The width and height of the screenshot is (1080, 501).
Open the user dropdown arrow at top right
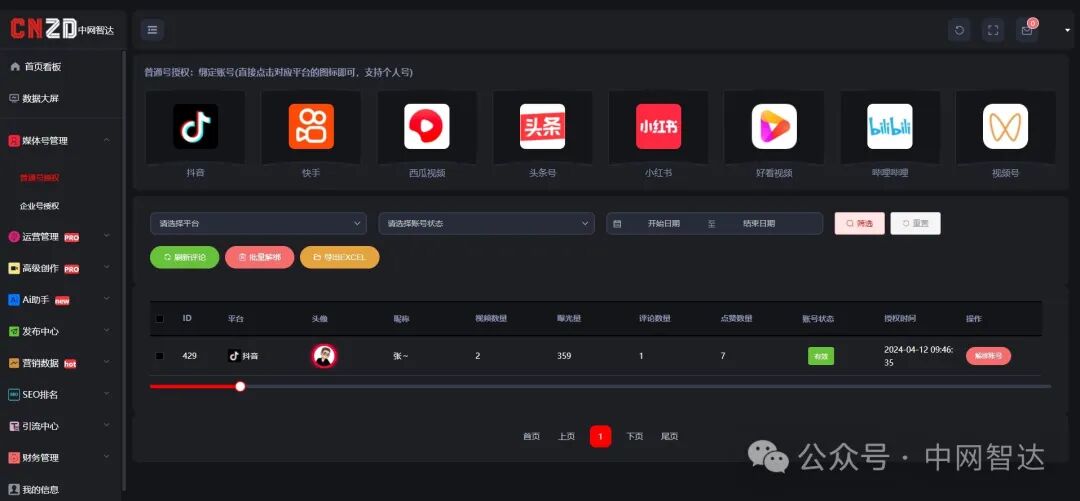pos(1068,30)
